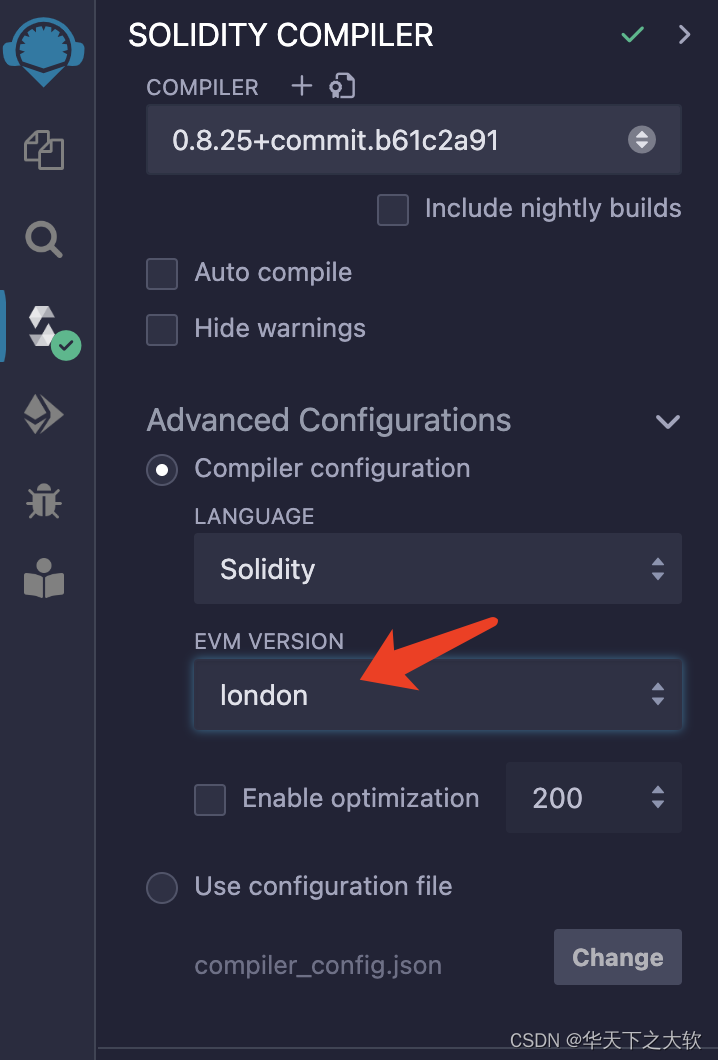This screenshot has width=718, height=1060.
Task: Open the File explorer icon in sidebar
Action: pyautogui.click(x=44, y=150)
